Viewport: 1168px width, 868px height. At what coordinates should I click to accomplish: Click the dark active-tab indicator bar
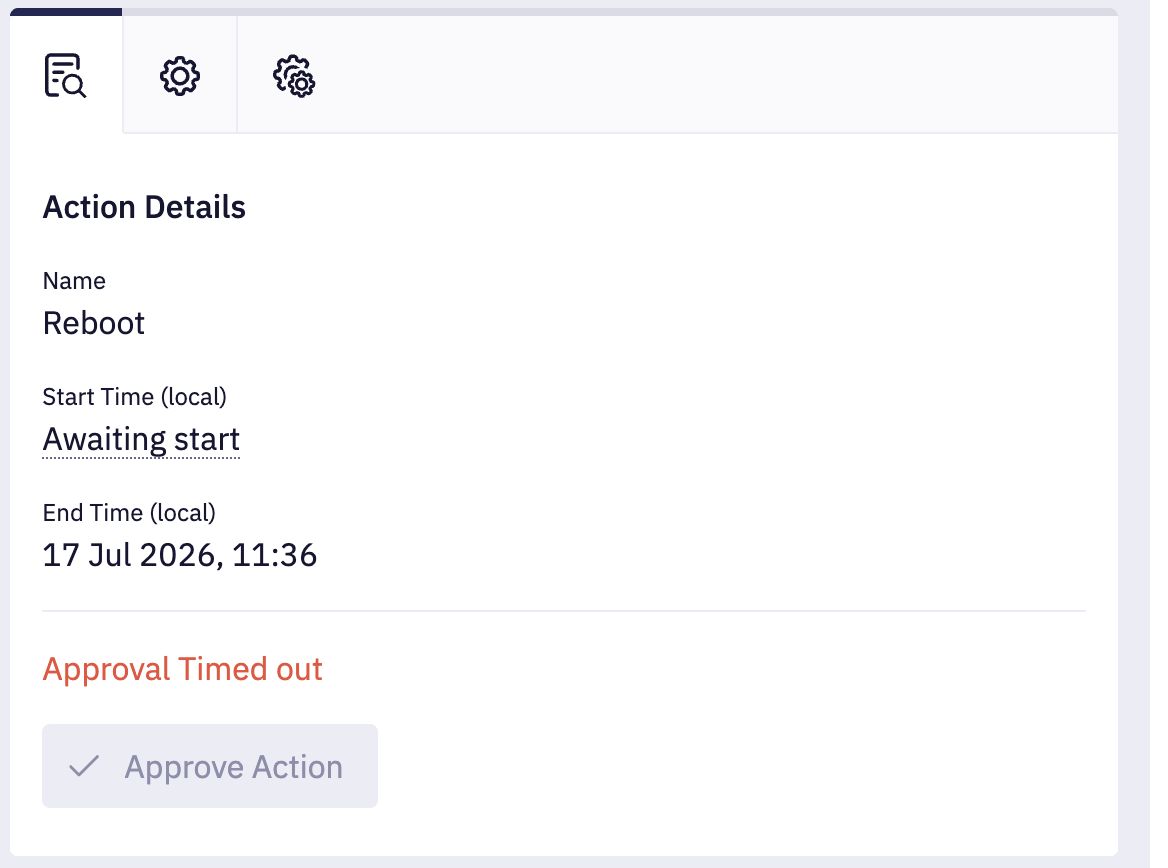click(x=66, y=12)
